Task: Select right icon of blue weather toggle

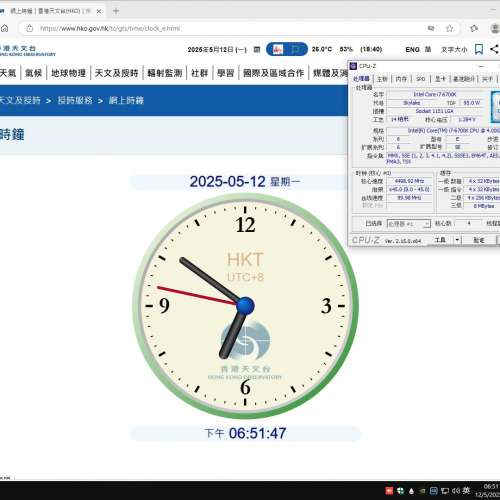Action: [x=295, y=49]
